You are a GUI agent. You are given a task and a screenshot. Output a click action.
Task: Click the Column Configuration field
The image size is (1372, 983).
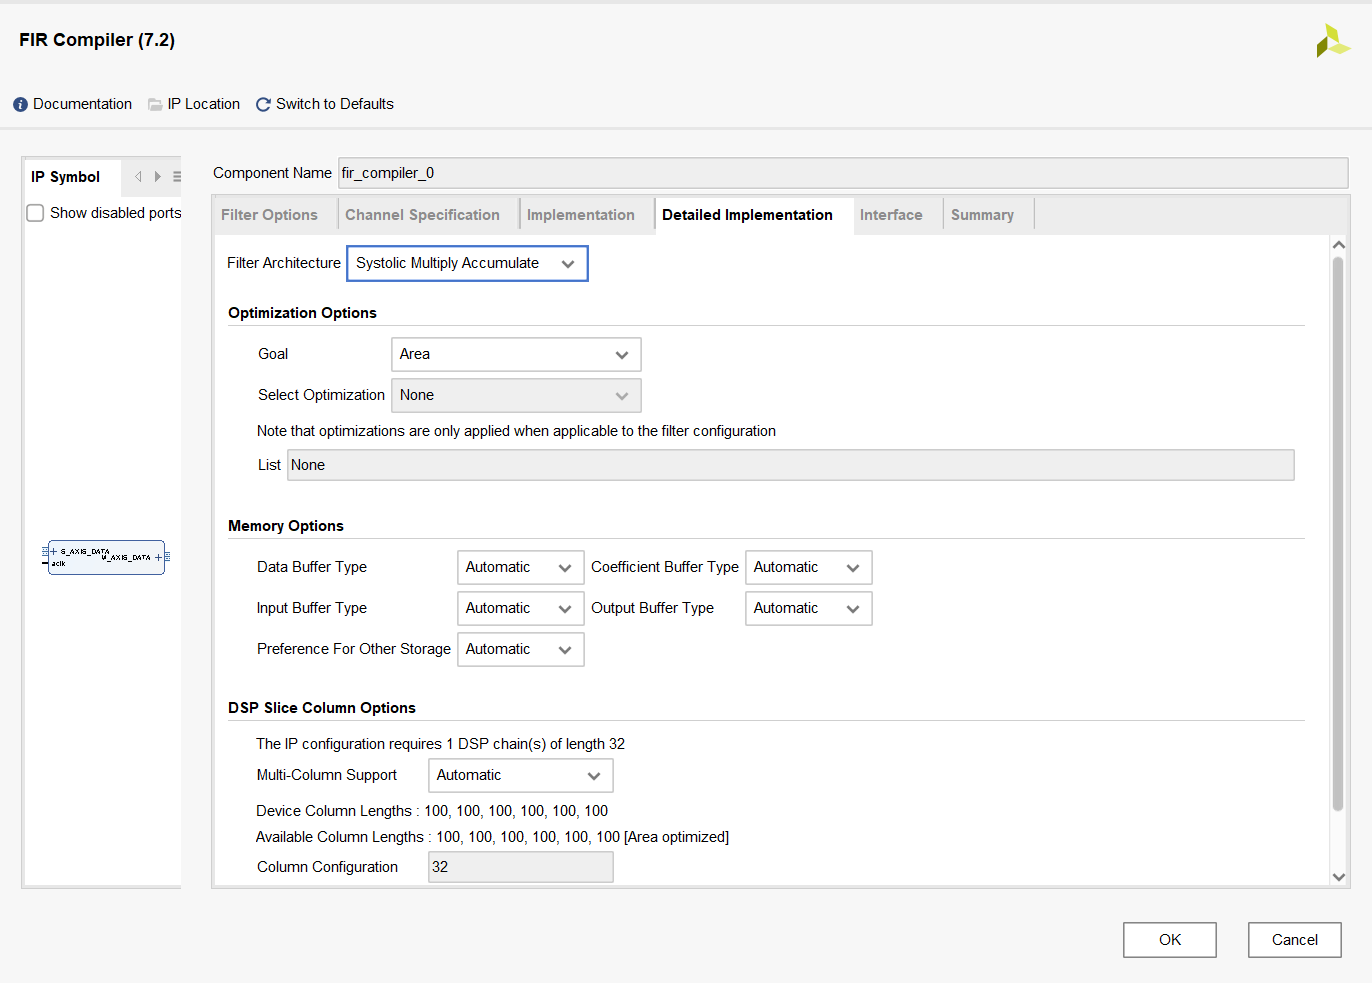521,867
